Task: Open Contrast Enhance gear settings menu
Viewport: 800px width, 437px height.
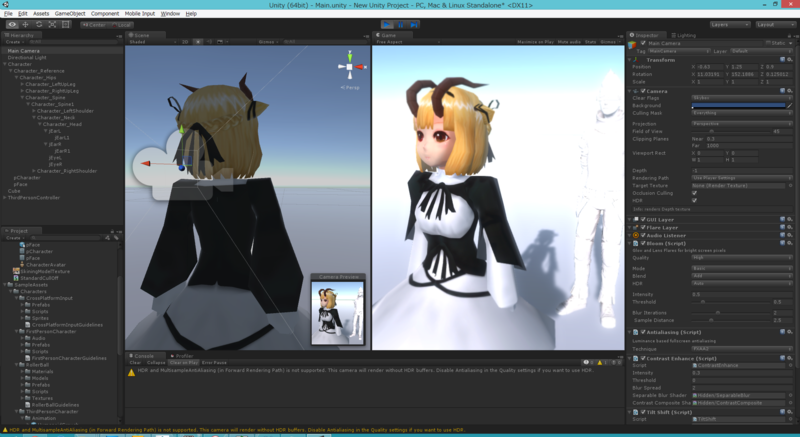Action: (x=789, y=358)
